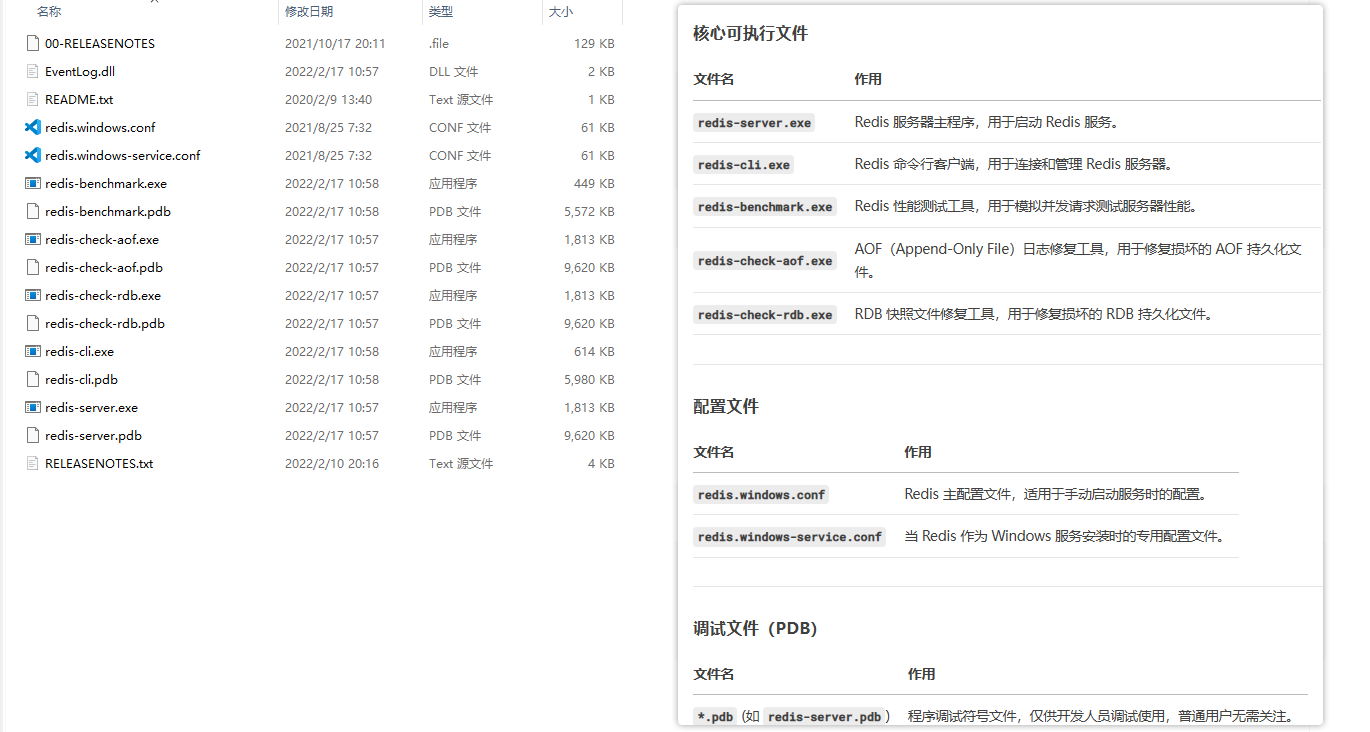This screenshot has width=1370, height=732.
Task: Click the date 2021/10/17 20:11
Action: tap(335, 43)
